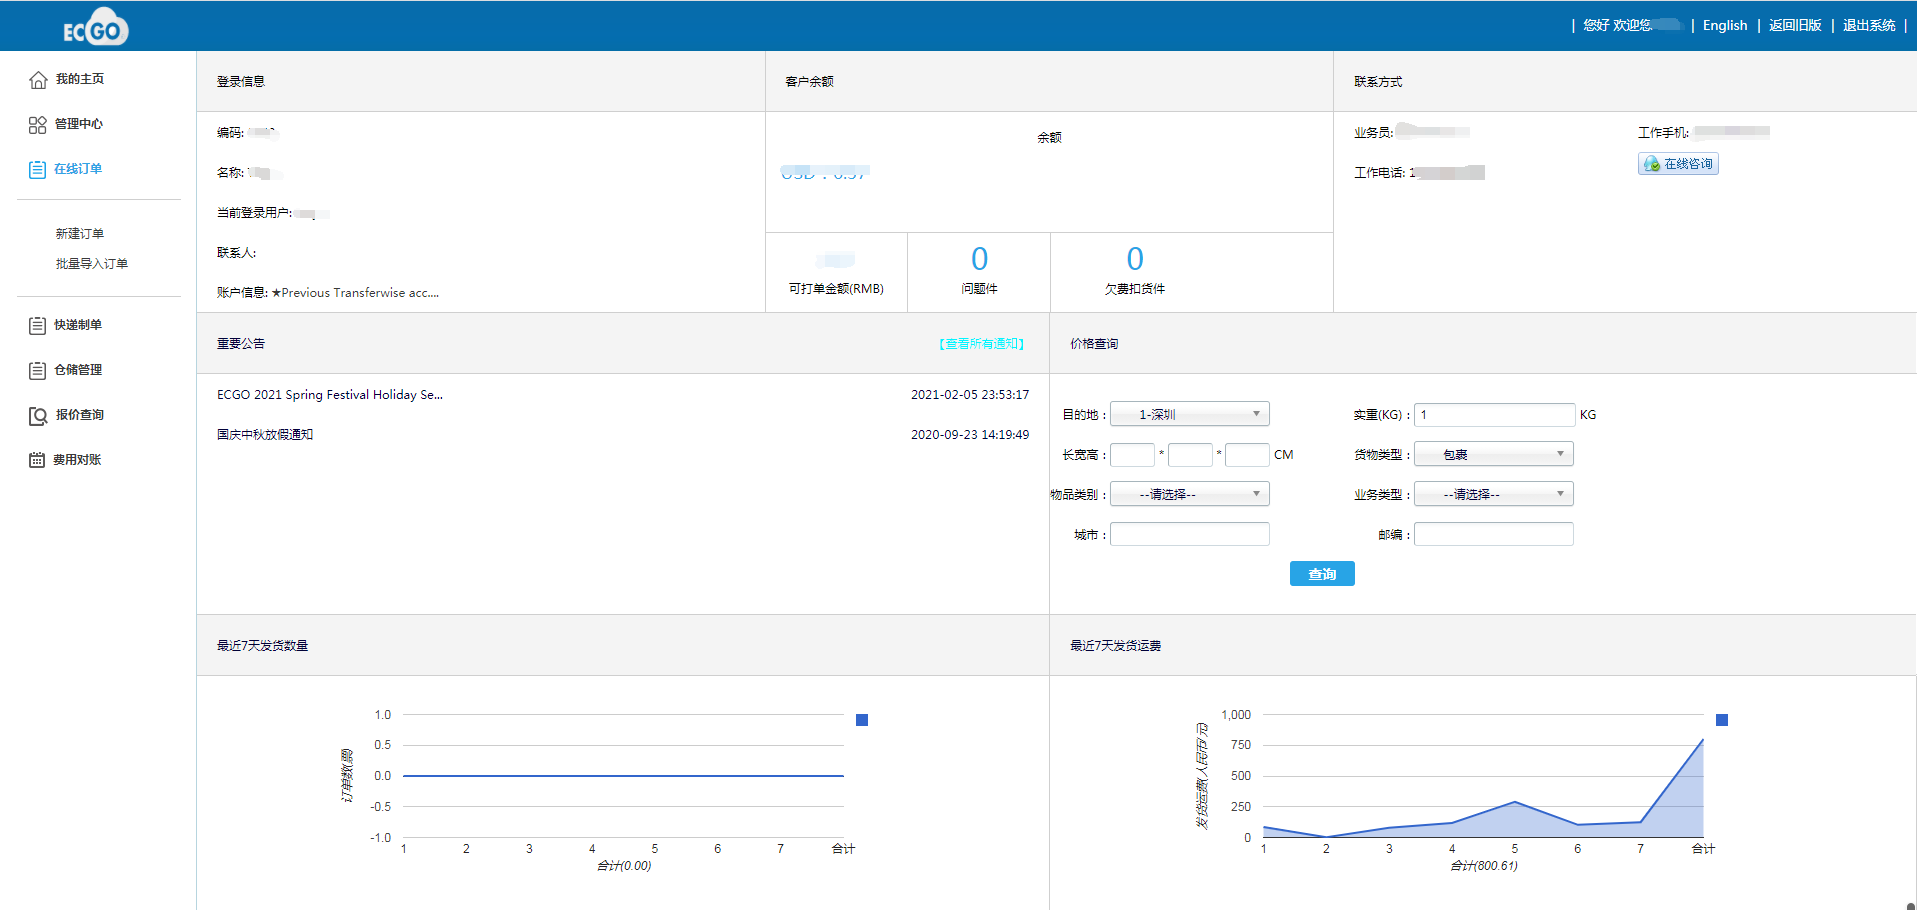1917x910 pixels.
Task: Open the 目的地 dropdown showing 1-深圳
Action: 1190,414
